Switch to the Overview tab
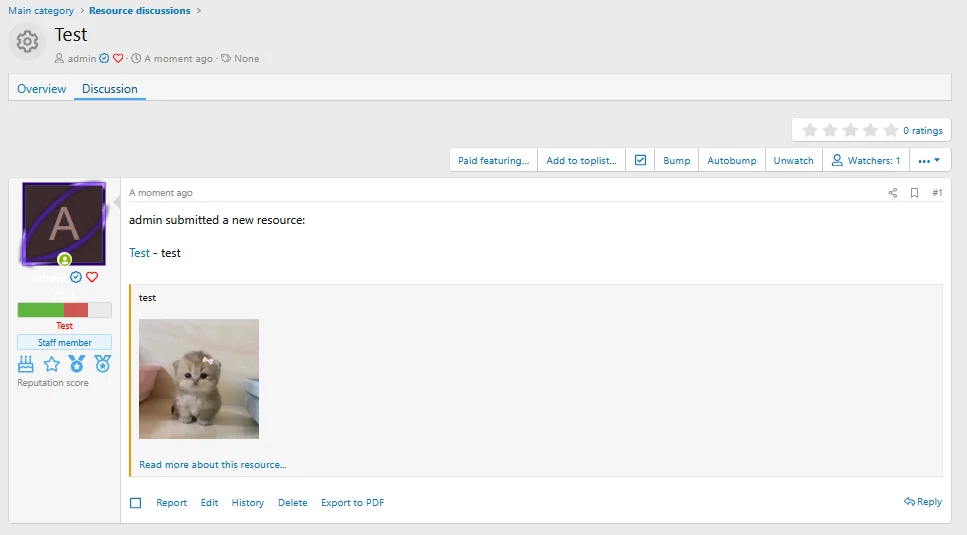Image resolution: width=967 pixels, height=535 pixels. 42,89
